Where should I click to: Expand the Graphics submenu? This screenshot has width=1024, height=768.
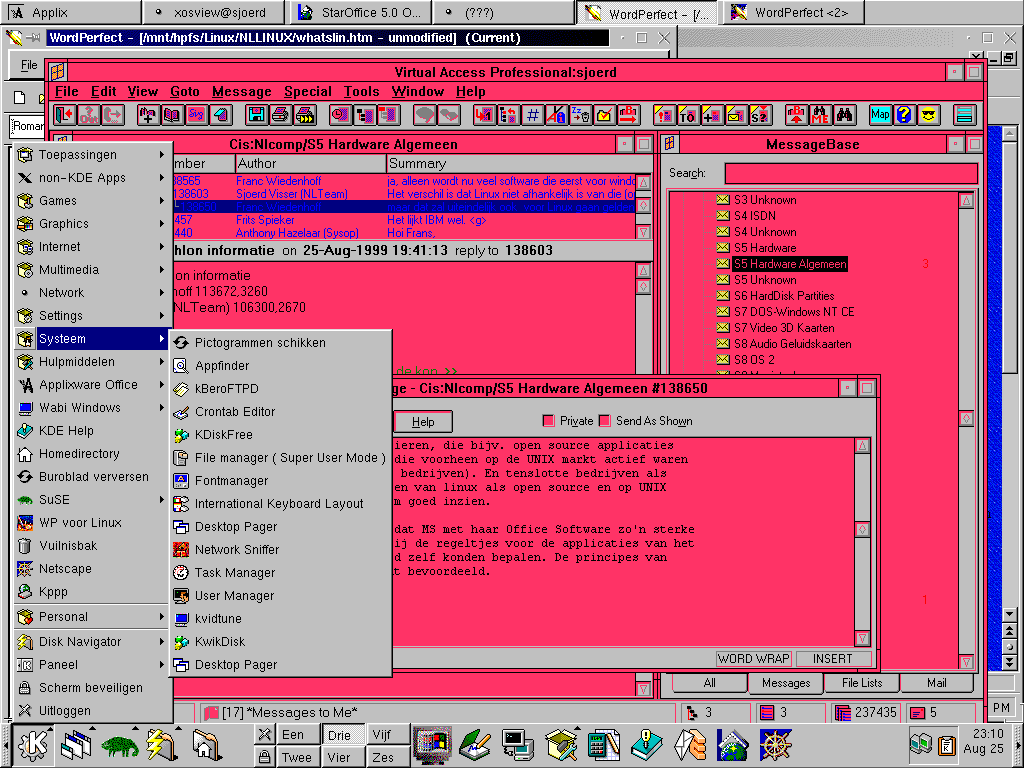pos(91,223)
